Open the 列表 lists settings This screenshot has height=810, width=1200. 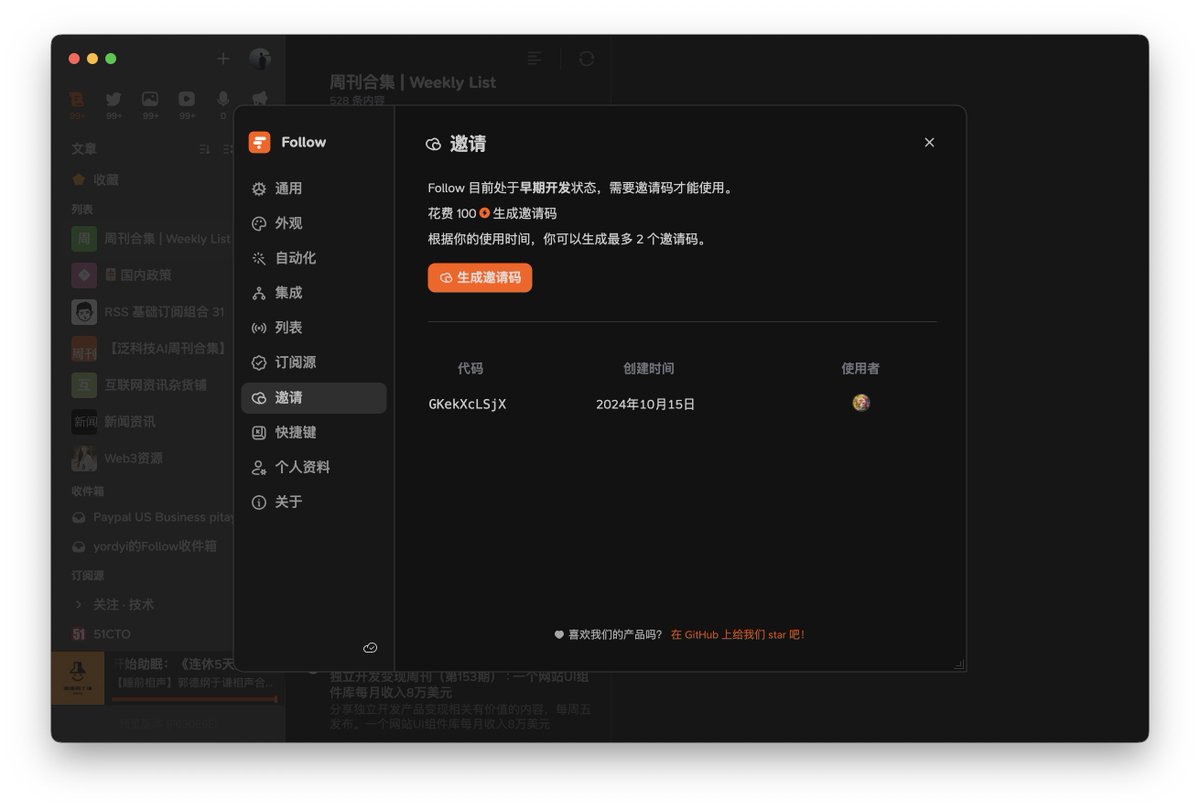[x=314, y=328]
